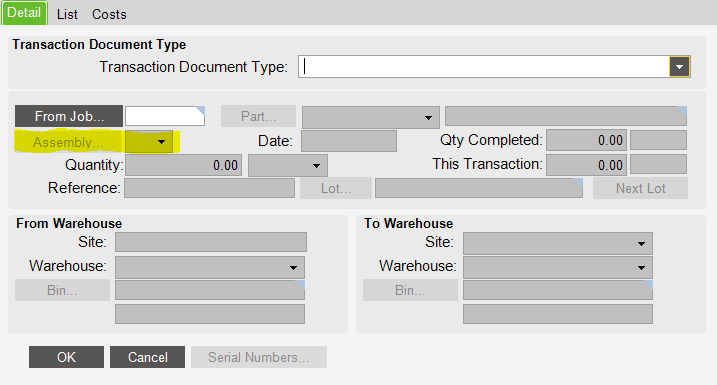Click the OK button
The width and height of the screenshot is (717, 385).
pyautogui.click(x=66, y=357)
